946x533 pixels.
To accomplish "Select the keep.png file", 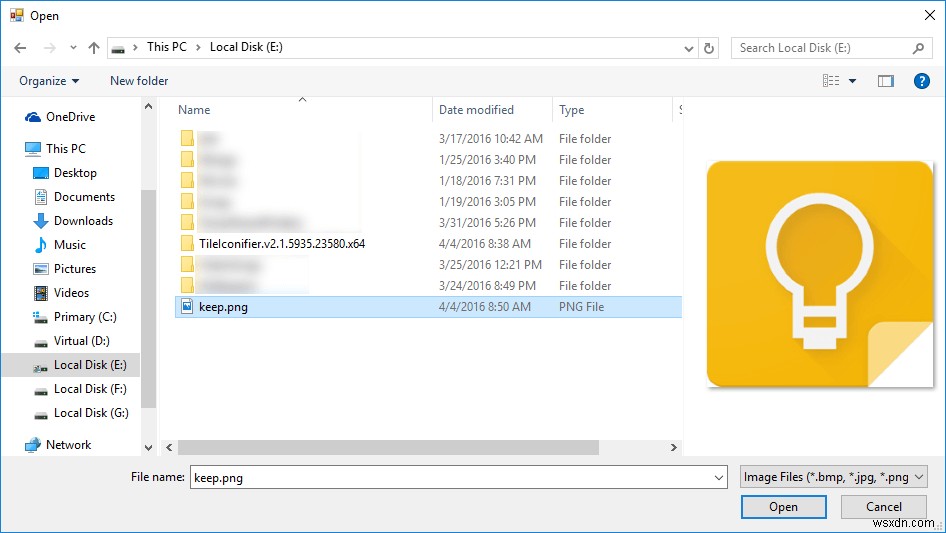I will point(223,307).
